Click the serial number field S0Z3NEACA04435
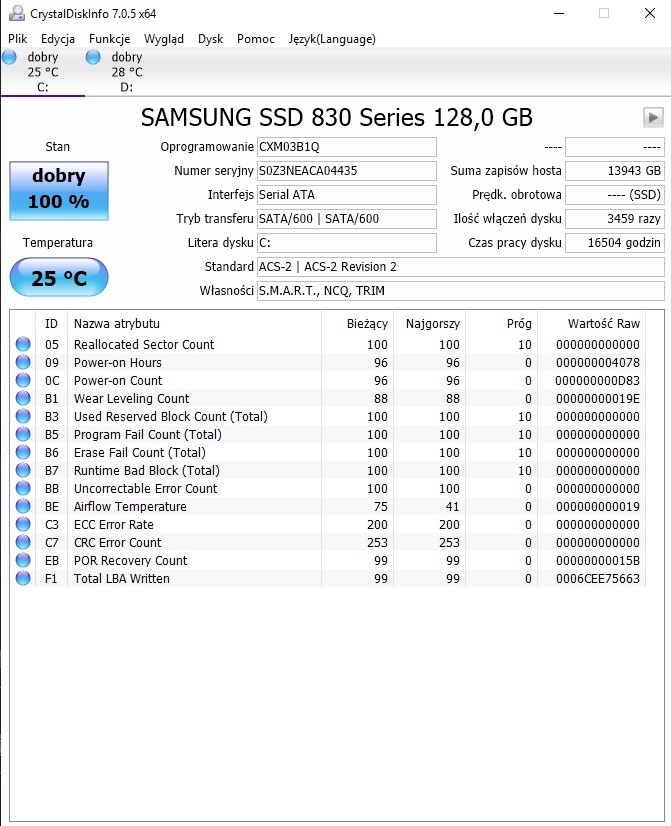The image size is (671, 826). (347, 171)
